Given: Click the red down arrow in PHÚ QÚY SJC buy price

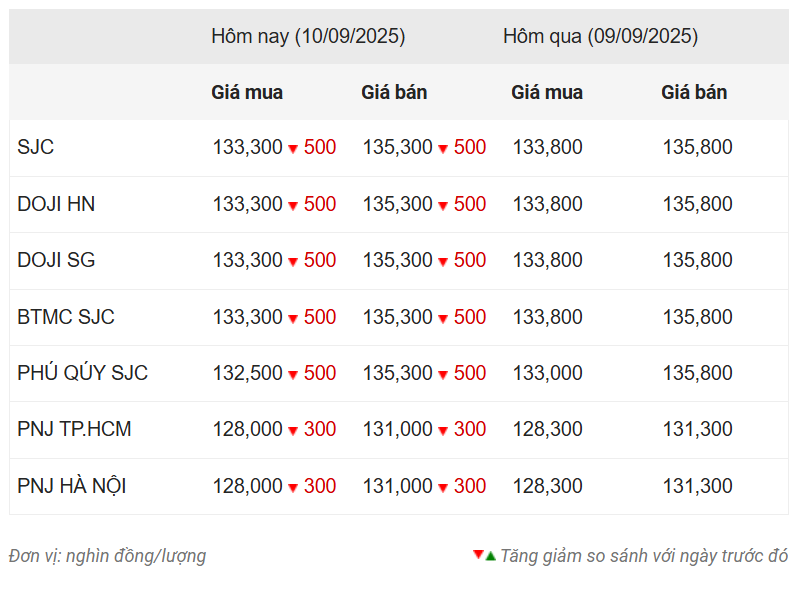Looking at the screenshot, I should tap(293, 375).
